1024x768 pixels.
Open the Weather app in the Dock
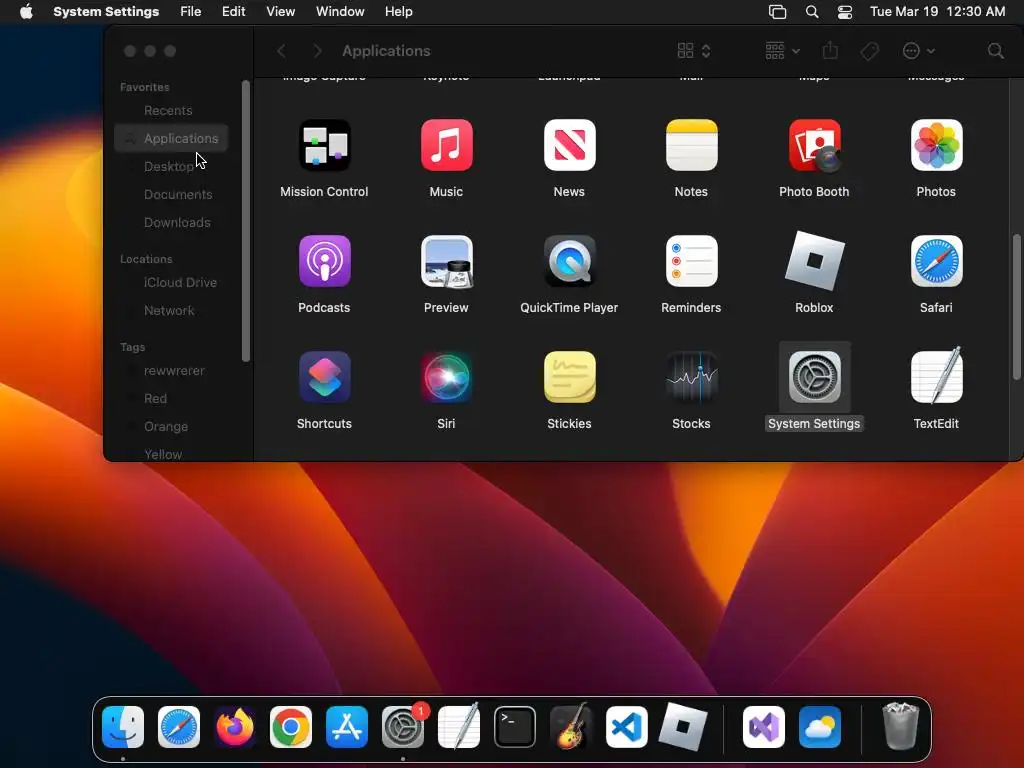(820, 727)
